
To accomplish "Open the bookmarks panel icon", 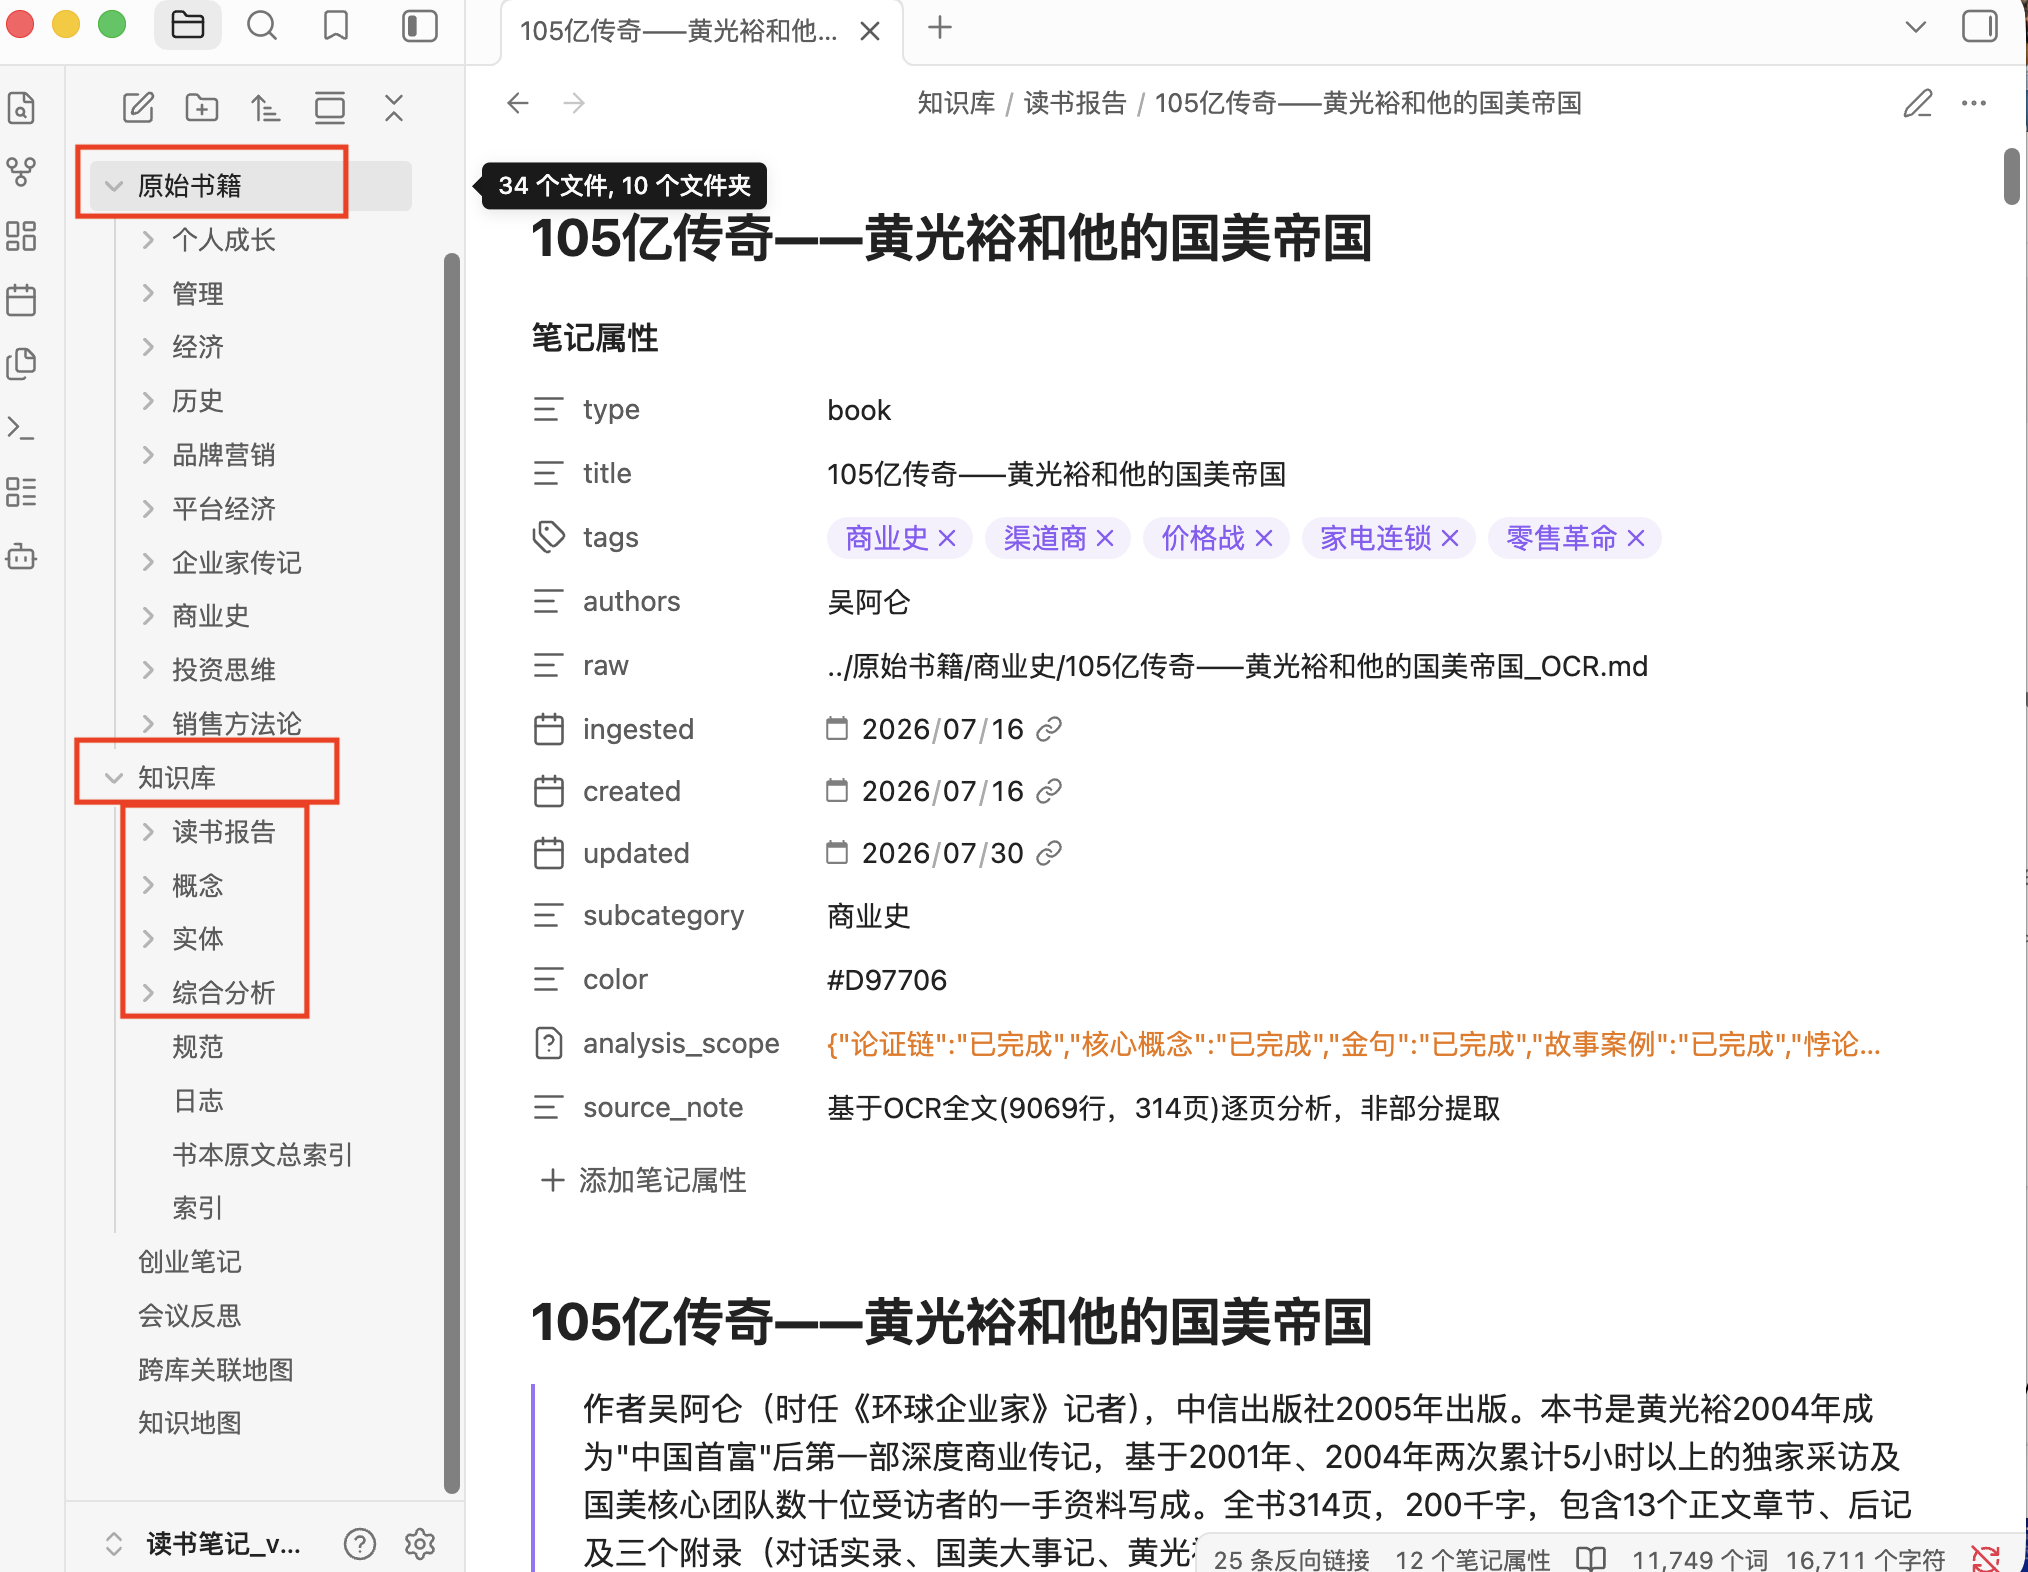I will [336, 26].
